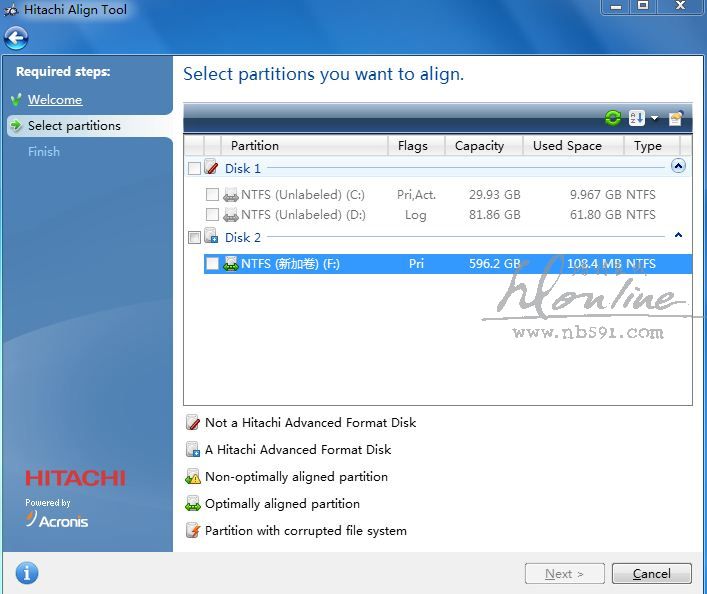Sort by the Flags column header
Image resolution: width=707 pixels, height=594 pixels.
click(416, 146)
